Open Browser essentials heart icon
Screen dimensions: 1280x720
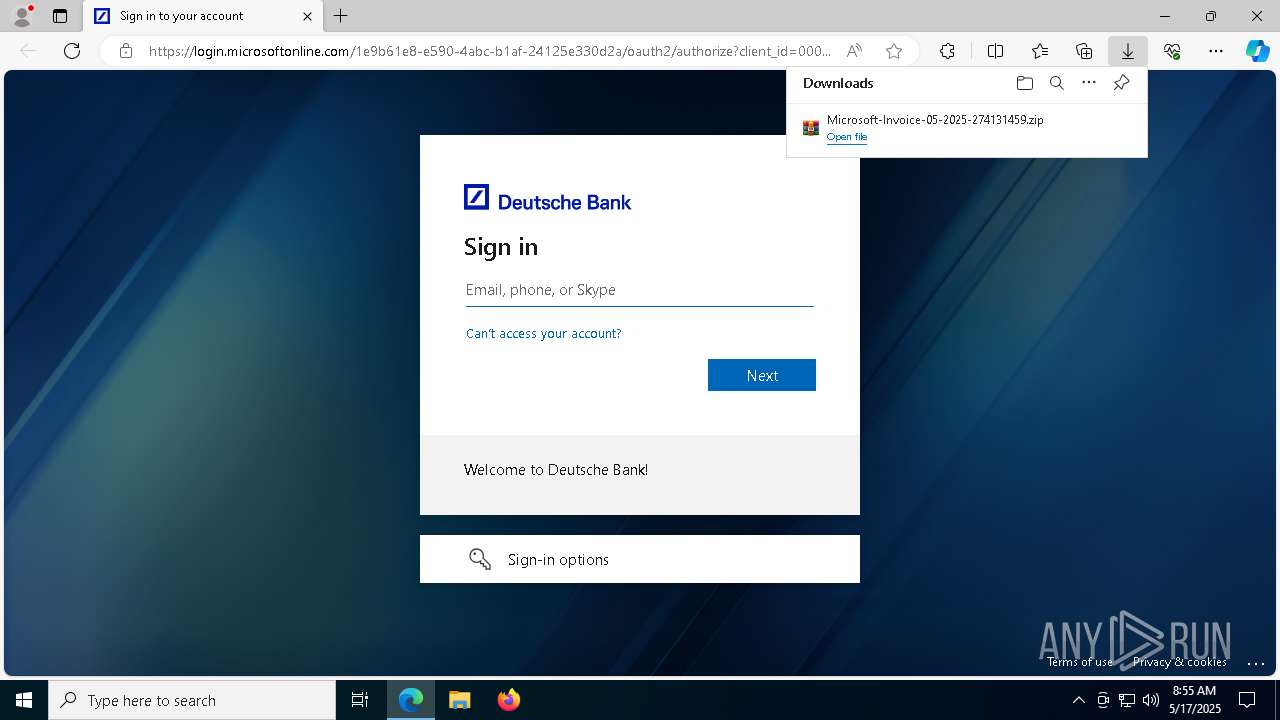click(x=1172, y=51)
